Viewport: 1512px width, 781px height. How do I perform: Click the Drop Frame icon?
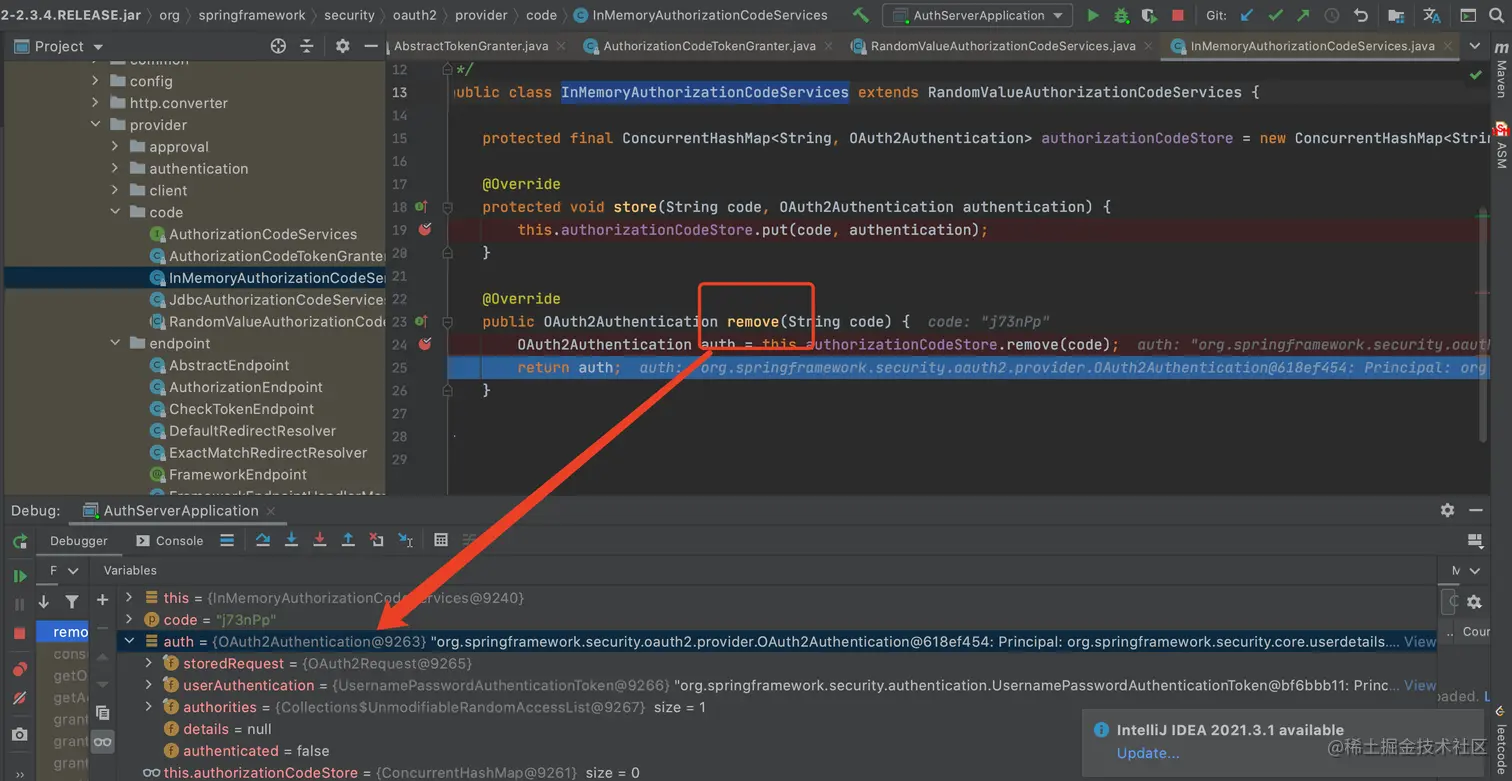tap(376, 540)
